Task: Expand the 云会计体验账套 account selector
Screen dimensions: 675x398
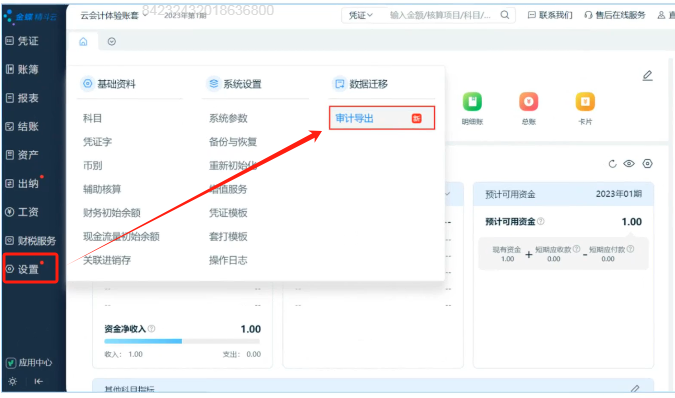Action: coord(114,15)
